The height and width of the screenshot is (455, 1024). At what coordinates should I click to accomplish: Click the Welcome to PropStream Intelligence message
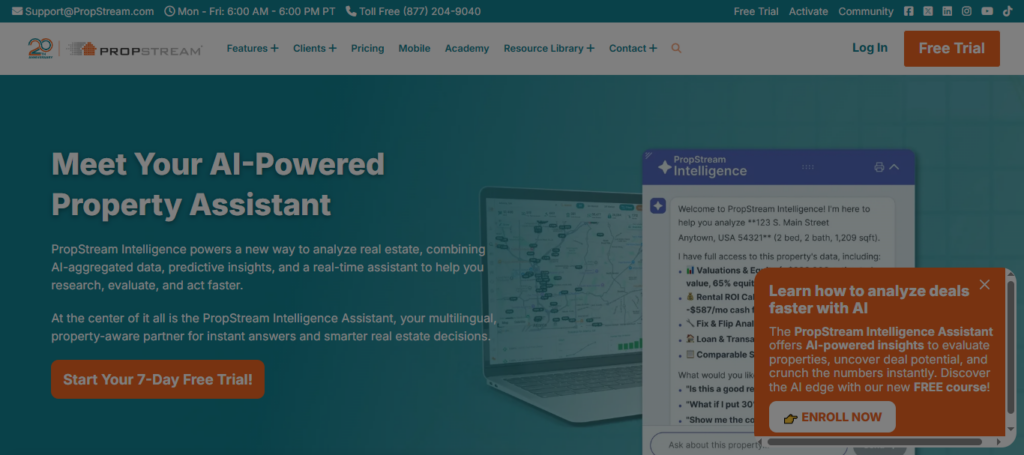[x=779, y=223]
